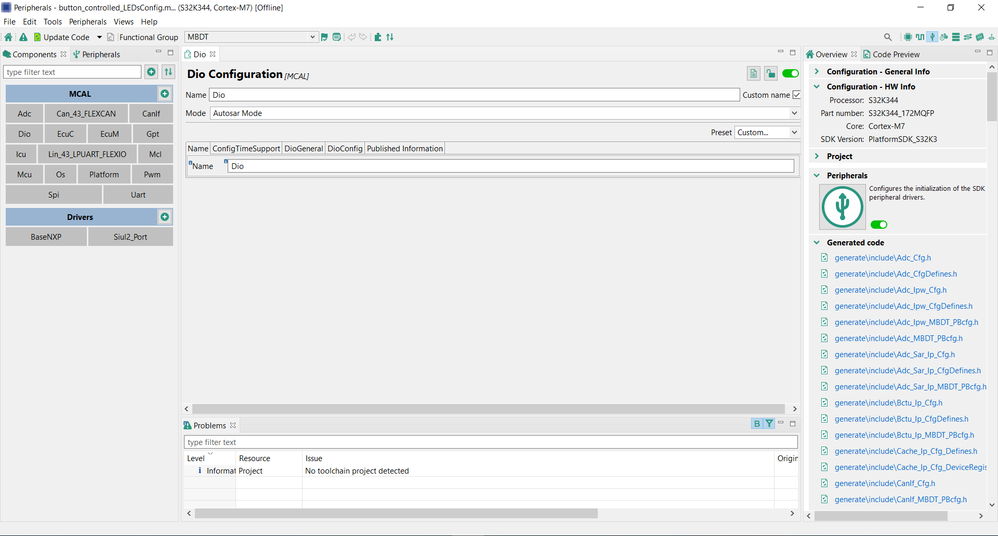This screenshot has width=998, height=536.
Task: Add MCAL component with plus icon
Action: pyautogui.click(x=165, y=94)
